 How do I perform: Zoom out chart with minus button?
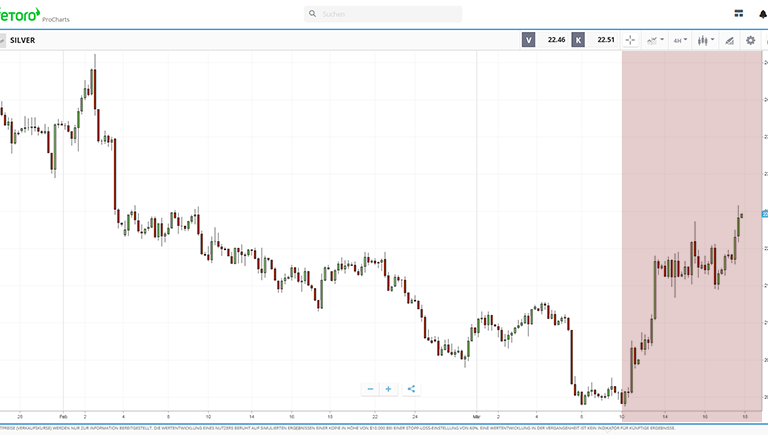(x=370, y=388)
